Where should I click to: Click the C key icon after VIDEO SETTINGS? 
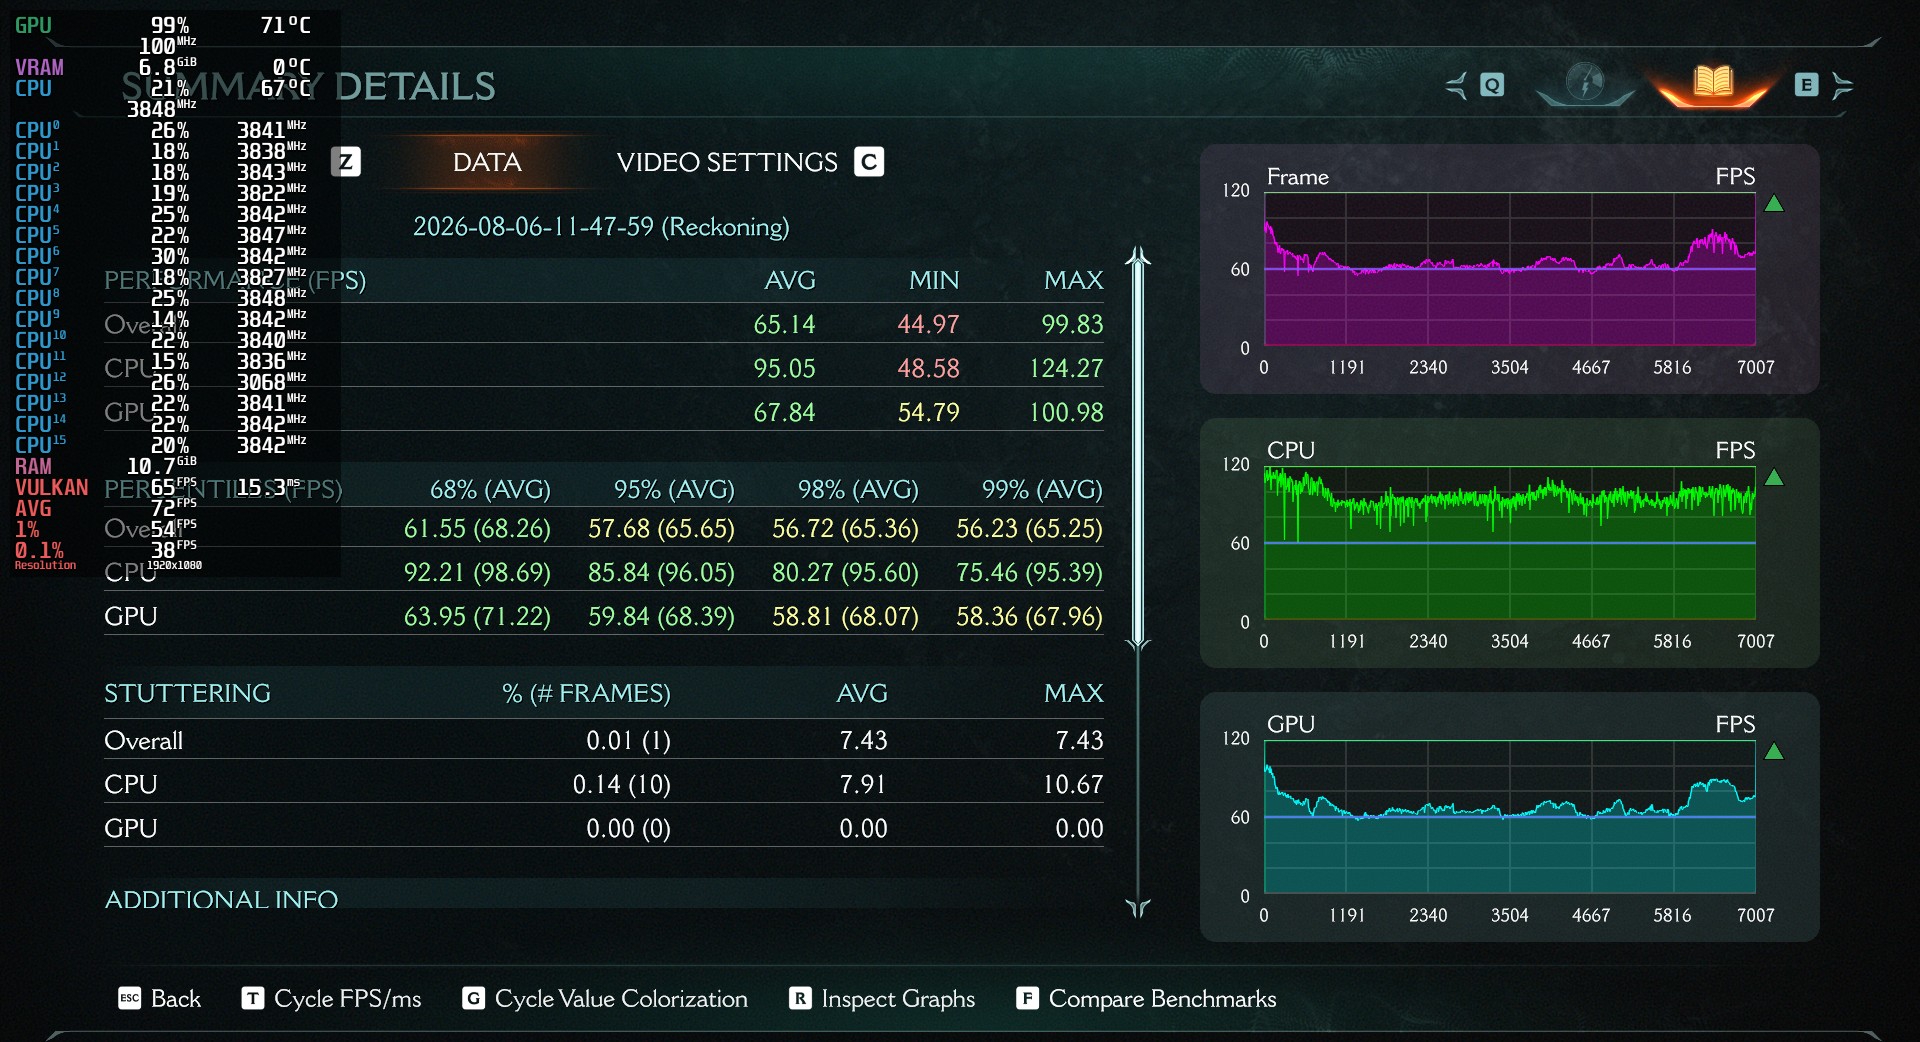point(869,162)
